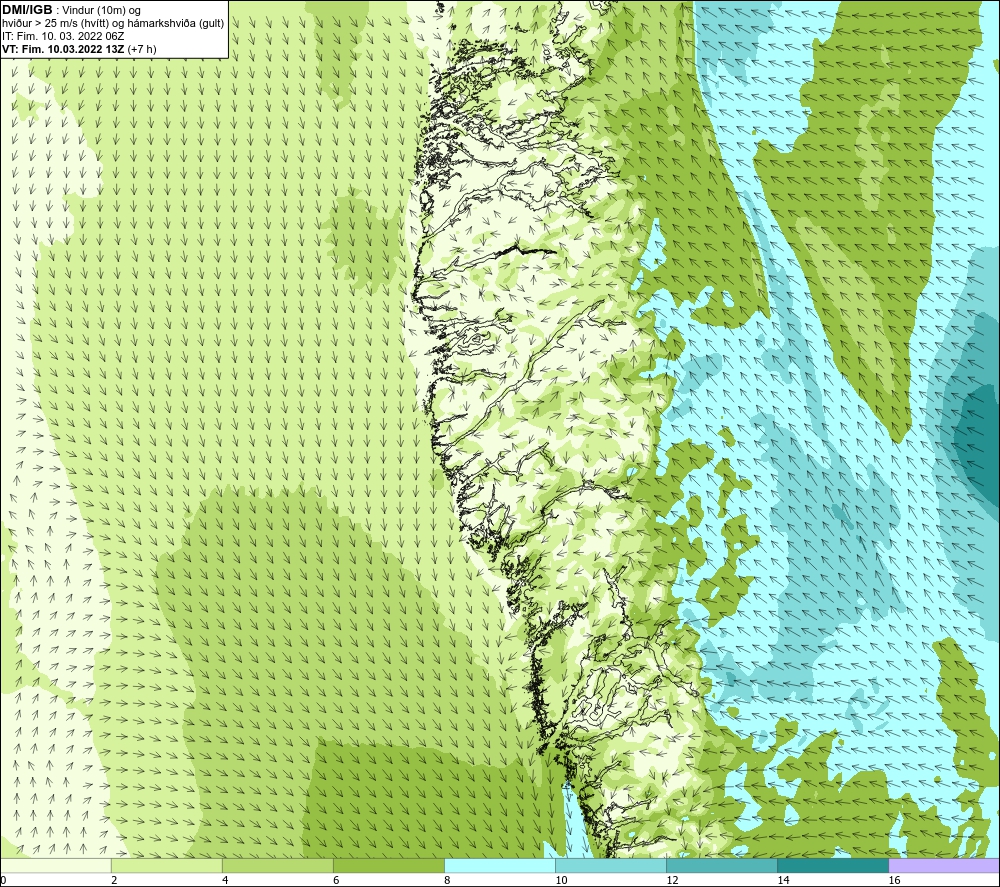Click legend label '8'
Image resolution: width=1000 pixels, height=887 pixels.
tap(447, 880)
